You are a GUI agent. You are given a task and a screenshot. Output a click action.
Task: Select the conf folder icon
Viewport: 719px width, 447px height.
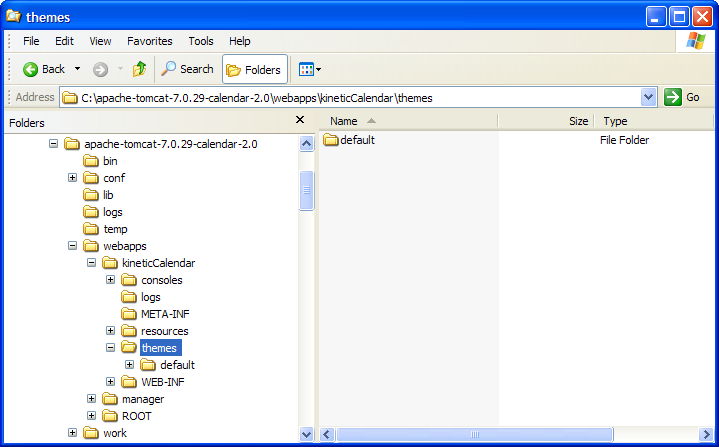[91, 178]
